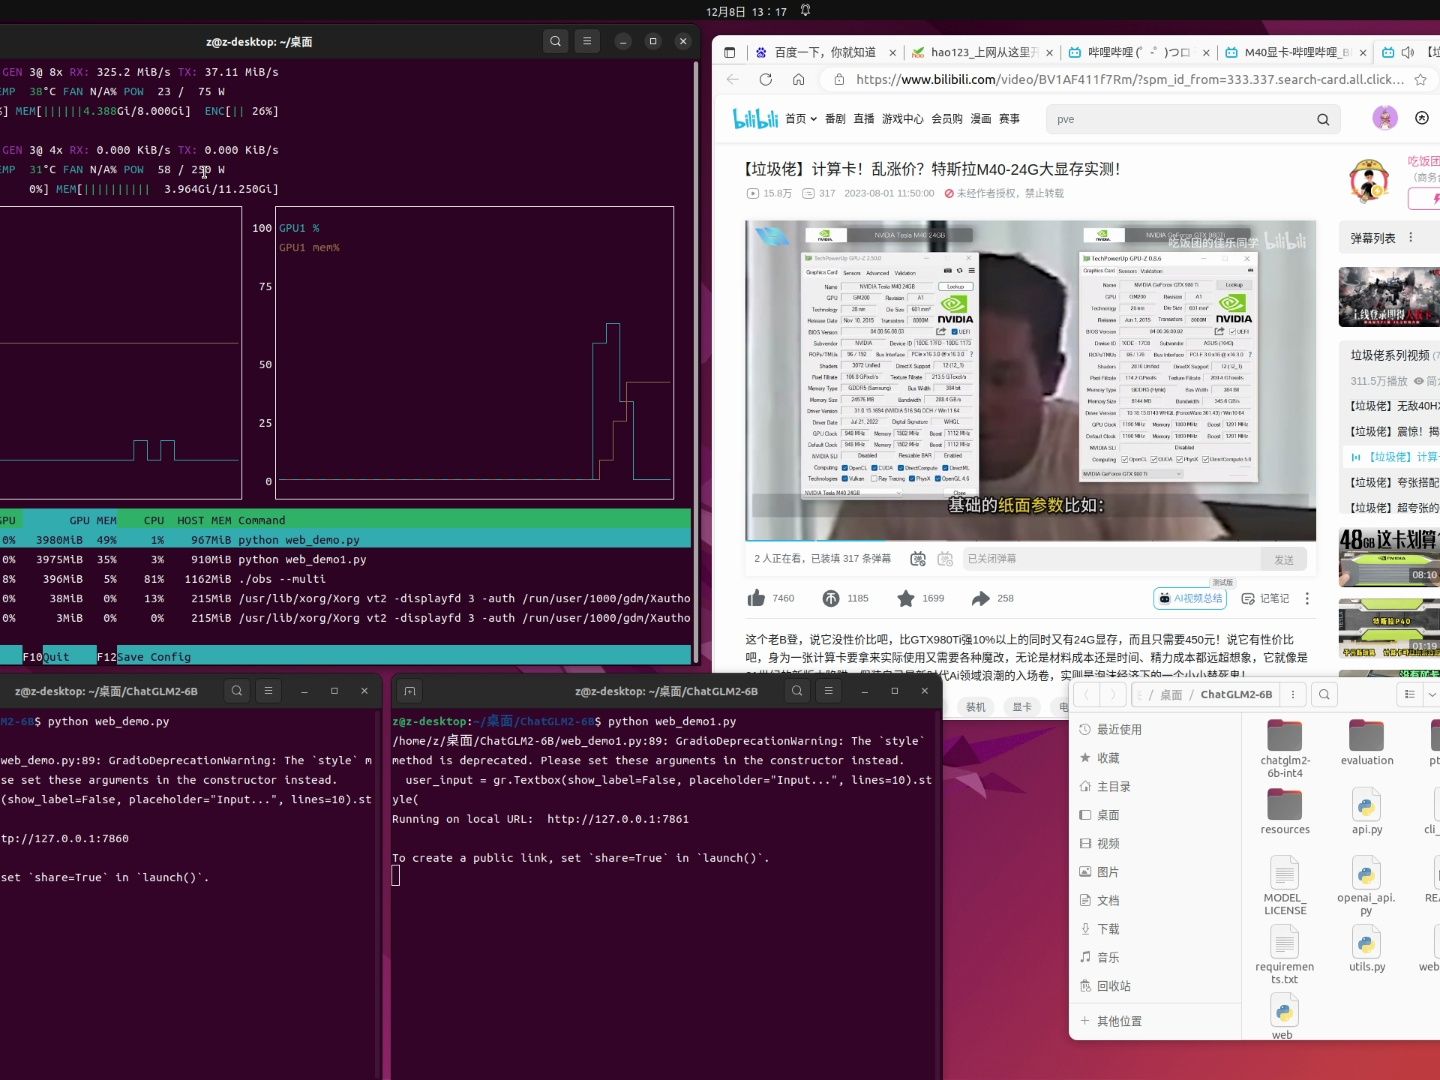Open hamburger menu in web_demo1.py terminal

click(828, 690)
